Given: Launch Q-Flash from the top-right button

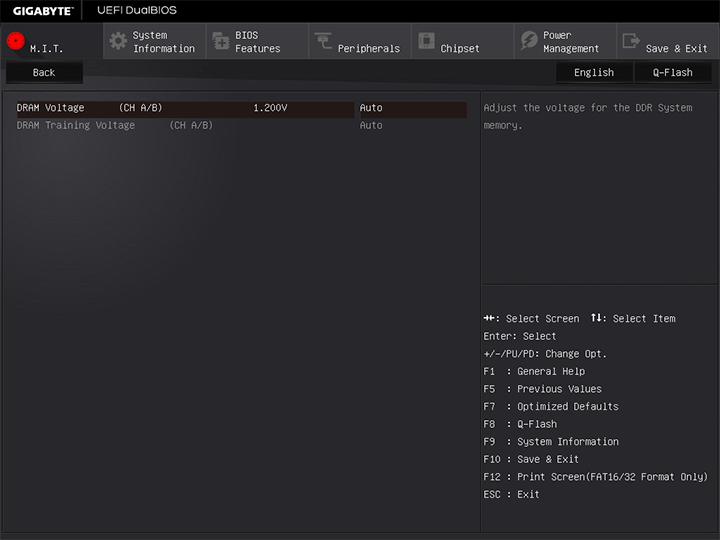Looking at the screenshot, I should pyautogui.click(x=672, y=73).
